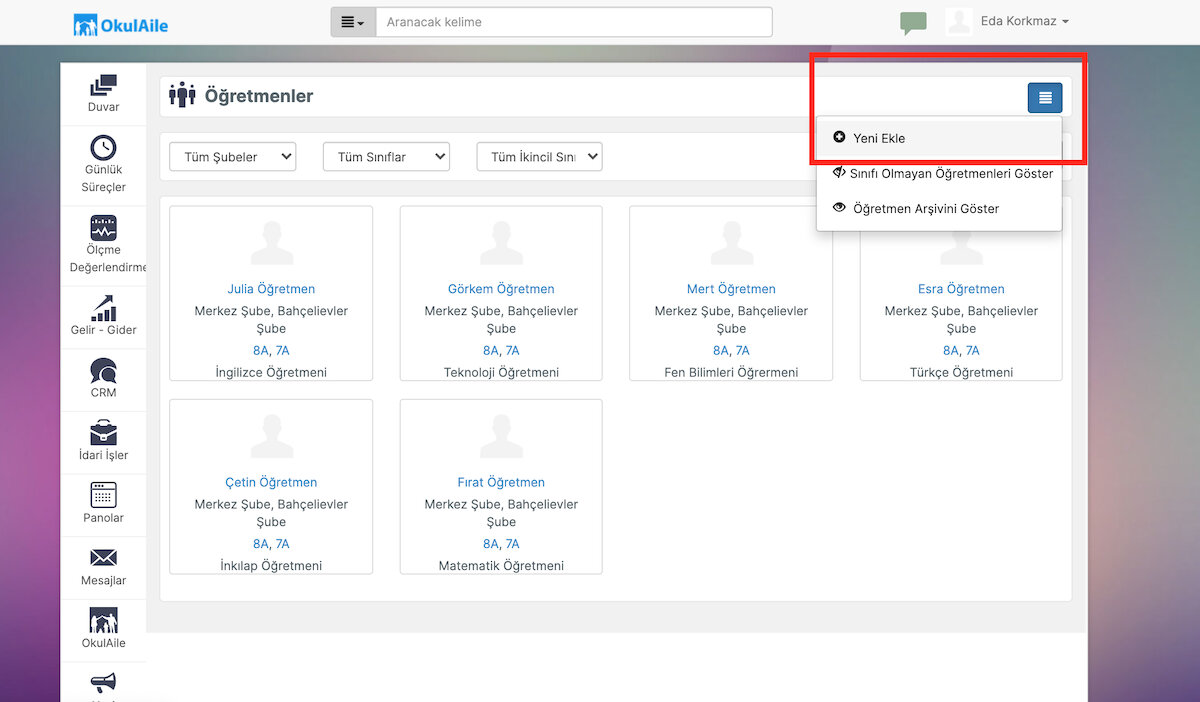Open the Panolar sidebar icon
Viewport: 1200px width, 702px height.
(103, 494)
